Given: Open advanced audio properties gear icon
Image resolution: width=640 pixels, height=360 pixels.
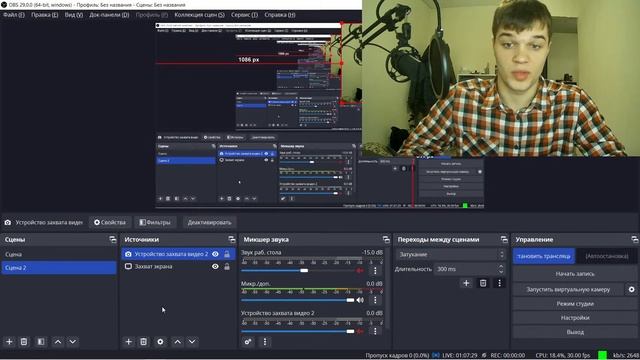Looking at the screenshot, I should (248, 342).
